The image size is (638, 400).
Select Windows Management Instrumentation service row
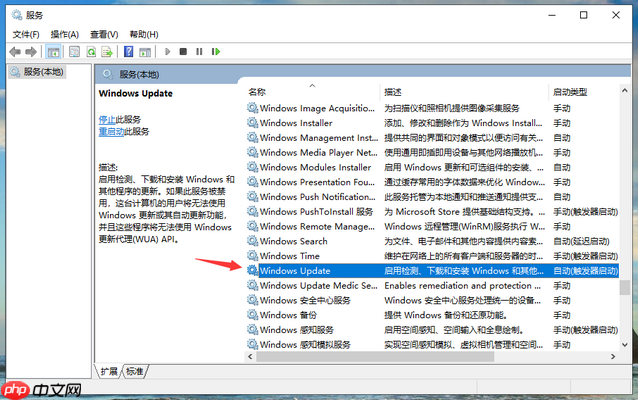pyautogui.click(x=433, y=138)
